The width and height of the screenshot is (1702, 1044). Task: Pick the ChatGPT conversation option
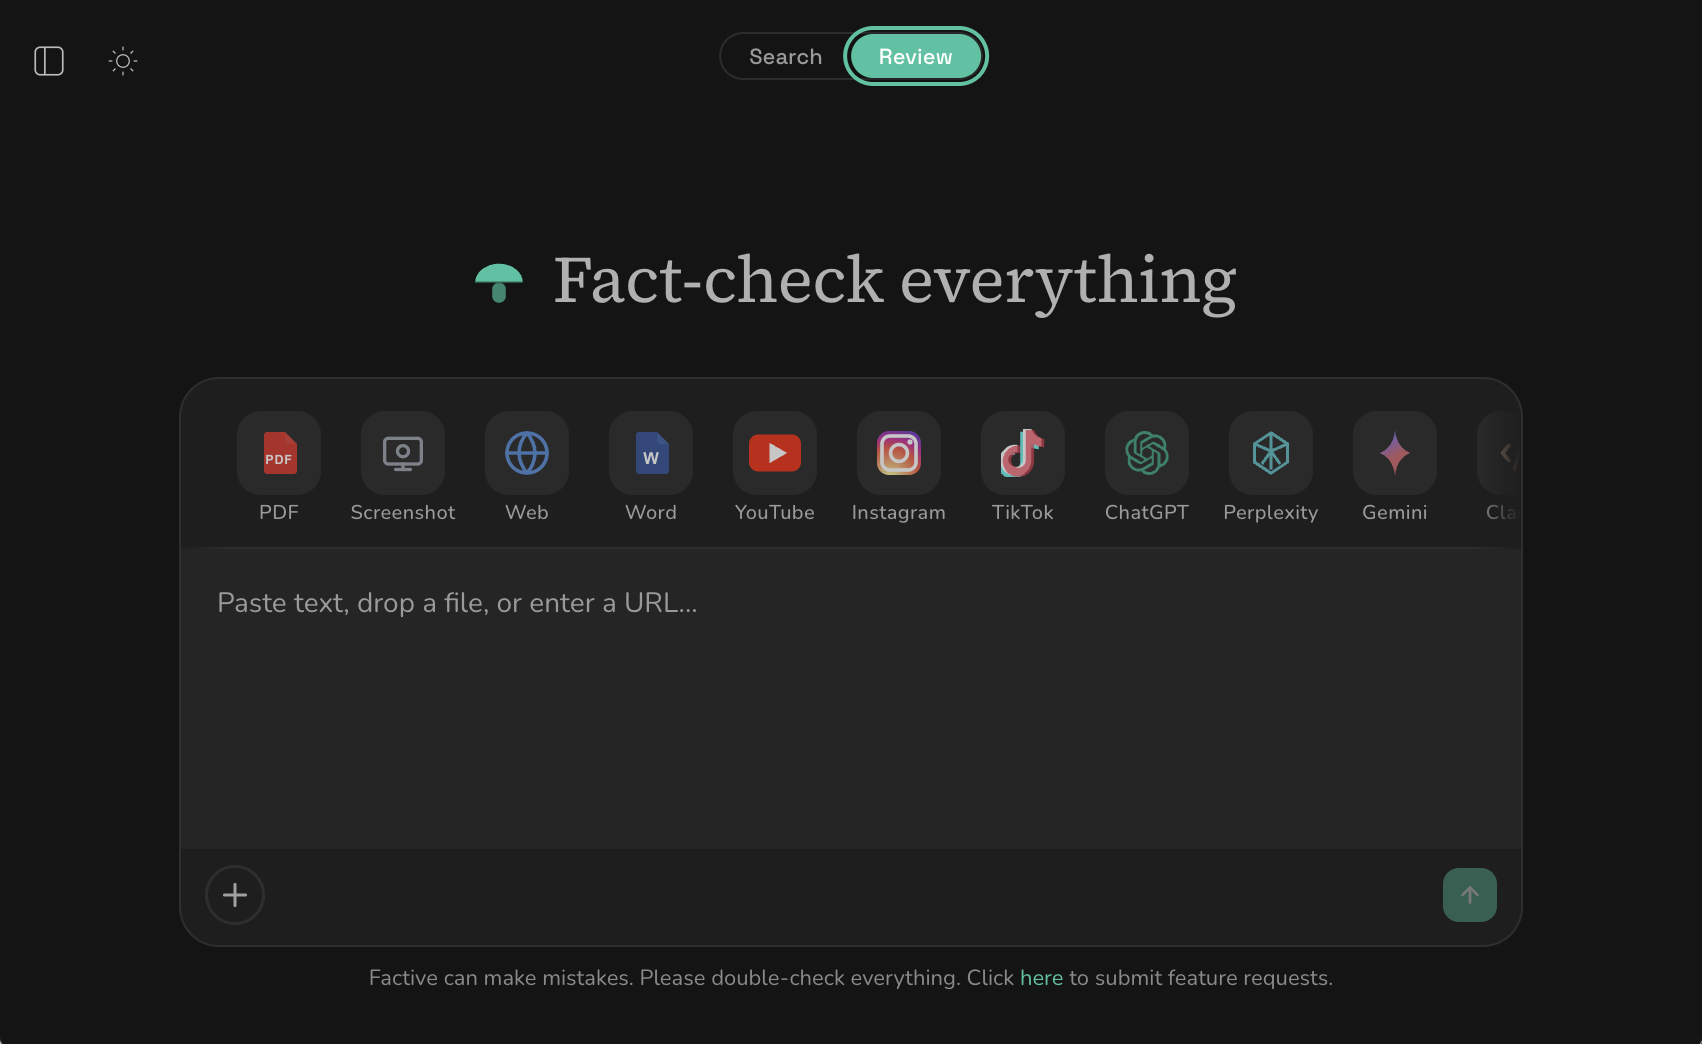[x=1146, y=453]
